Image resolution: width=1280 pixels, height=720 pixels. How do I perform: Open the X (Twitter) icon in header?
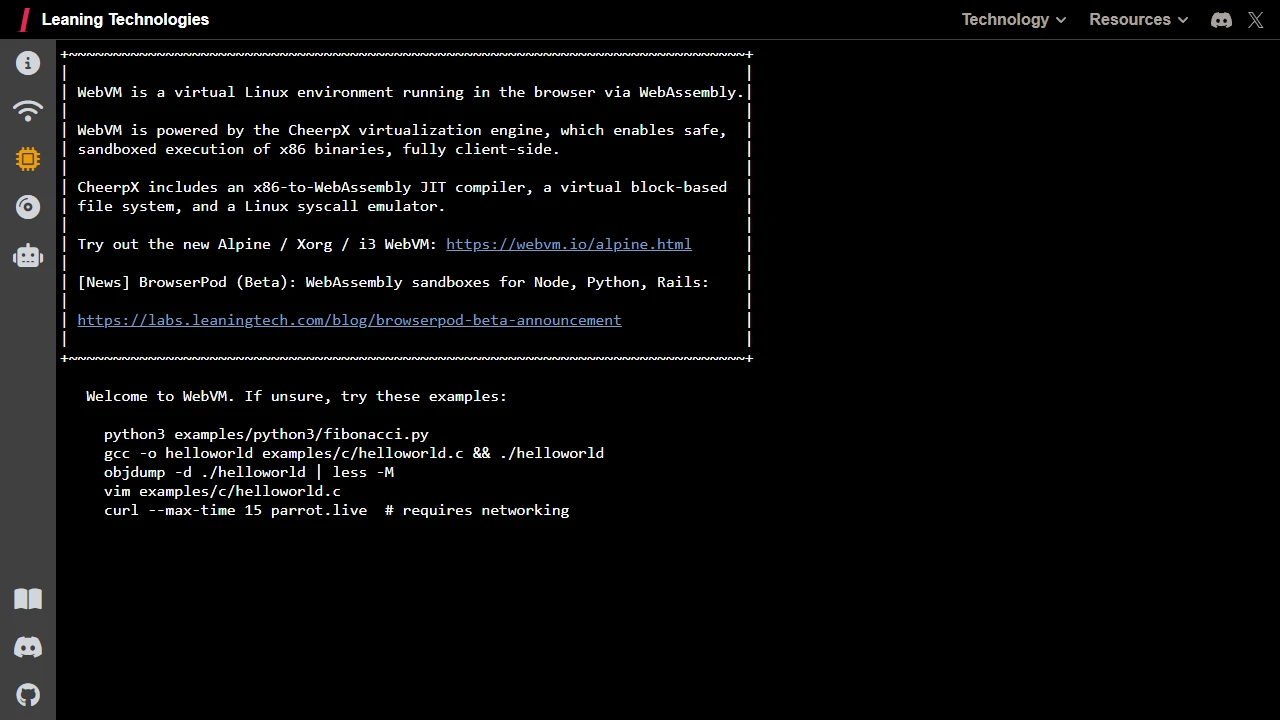pyautogui.click(x=1256, y=19)
